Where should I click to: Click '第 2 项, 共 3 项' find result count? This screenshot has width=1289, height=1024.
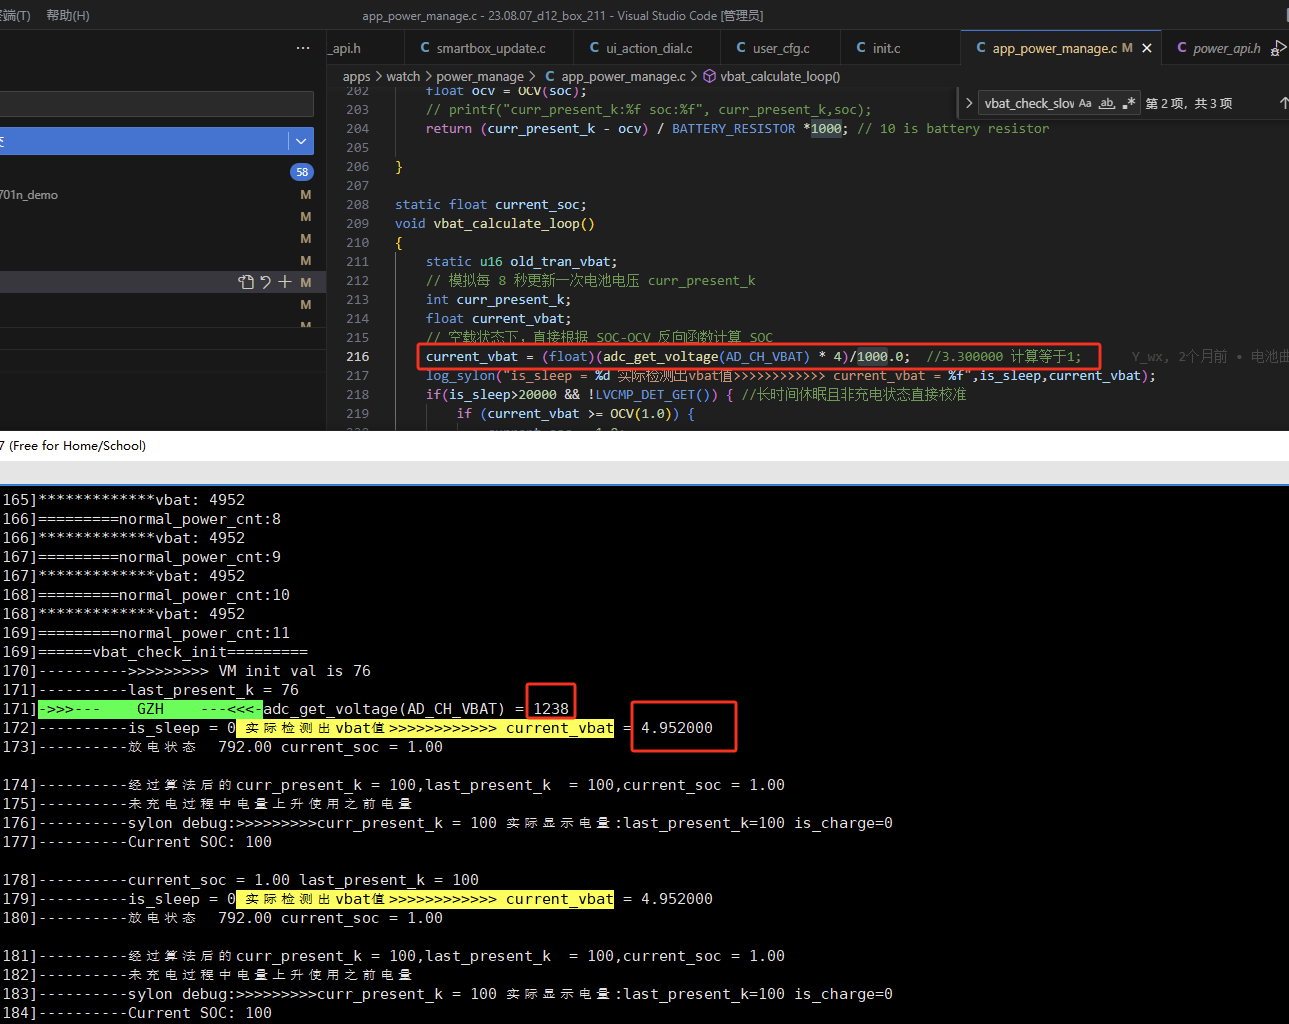pos(1188,103)
